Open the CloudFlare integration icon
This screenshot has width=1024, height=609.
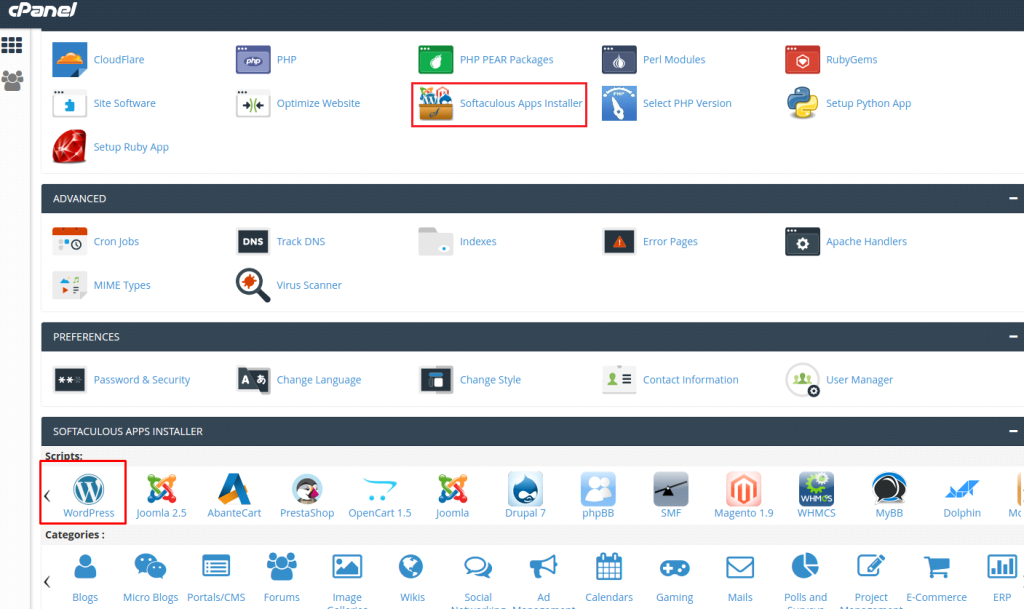tap(69, 58)
